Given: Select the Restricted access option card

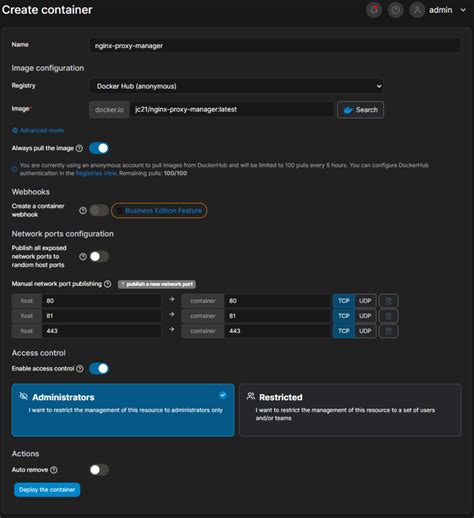Looking at the screenshot, I should [x=350, y=410].
